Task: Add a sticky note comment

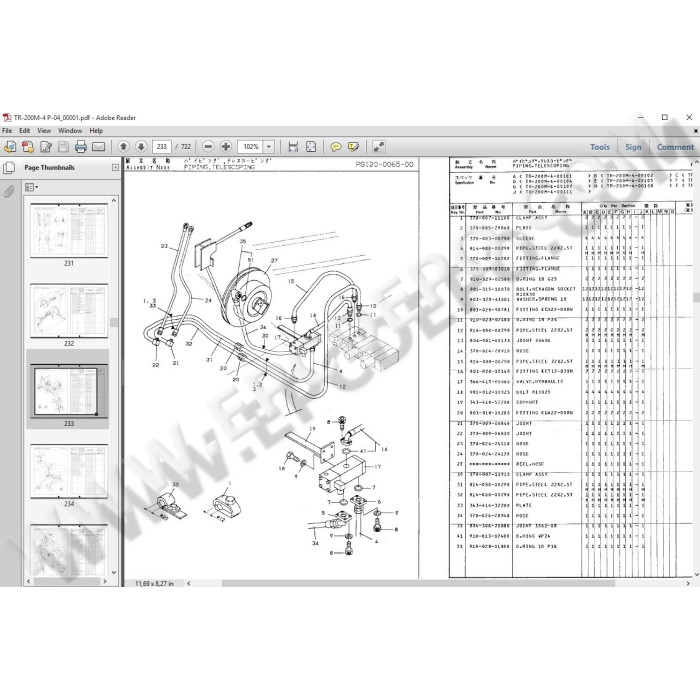Action: click(336, 146)
